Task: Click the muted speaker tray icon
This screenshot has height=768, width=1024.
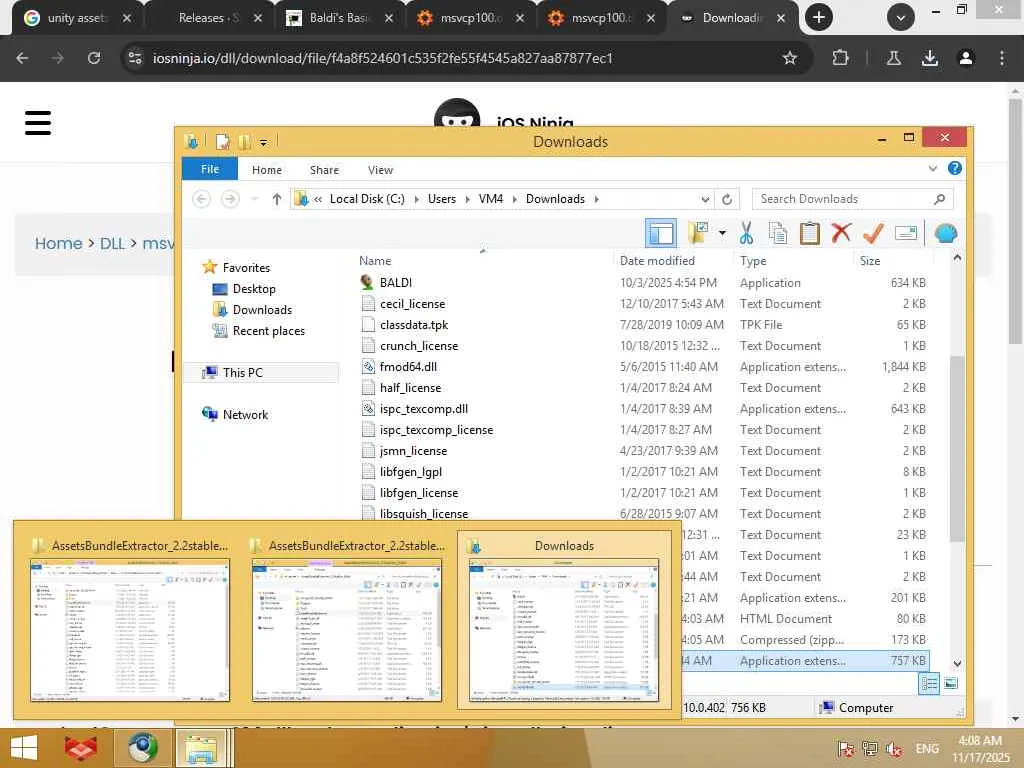Action: point(894,749)
